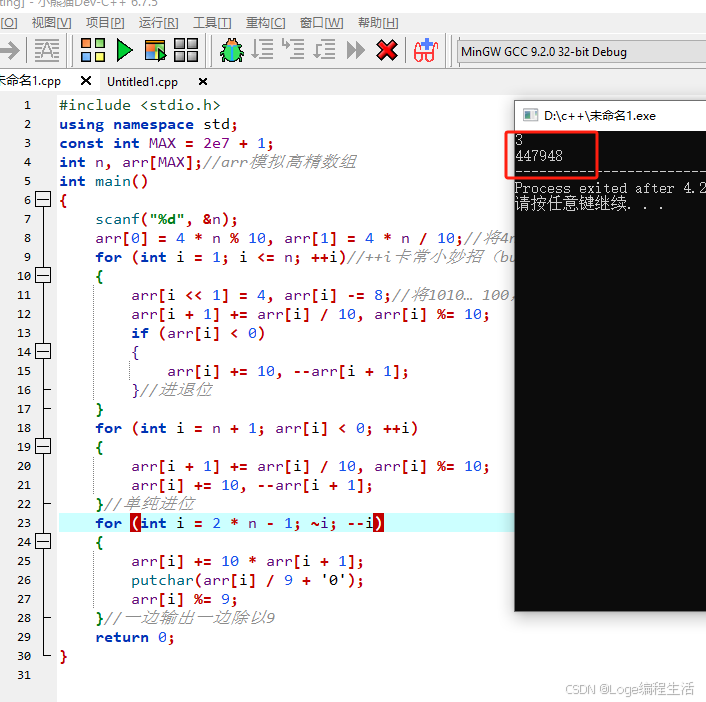Run the program with the green play icon
Image resolution: width=706 pixels, height=702 pixels.
coord(124,50)
